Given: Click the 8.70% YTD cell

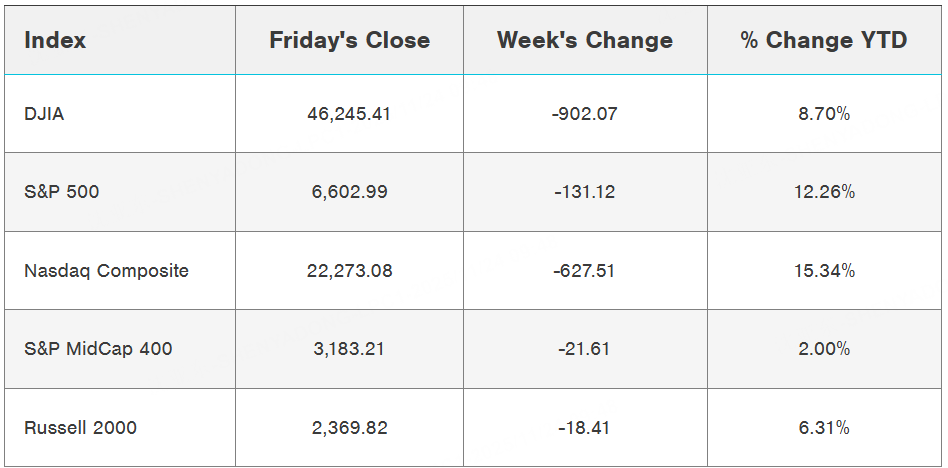Looking at the screenshot, I should point(824,114).
